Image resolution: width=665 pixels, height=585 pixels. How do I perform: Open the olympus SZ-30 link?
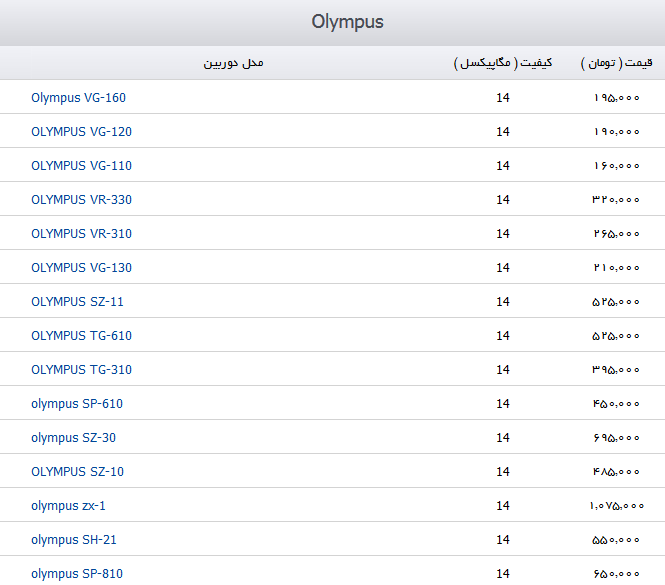(73, 438)
